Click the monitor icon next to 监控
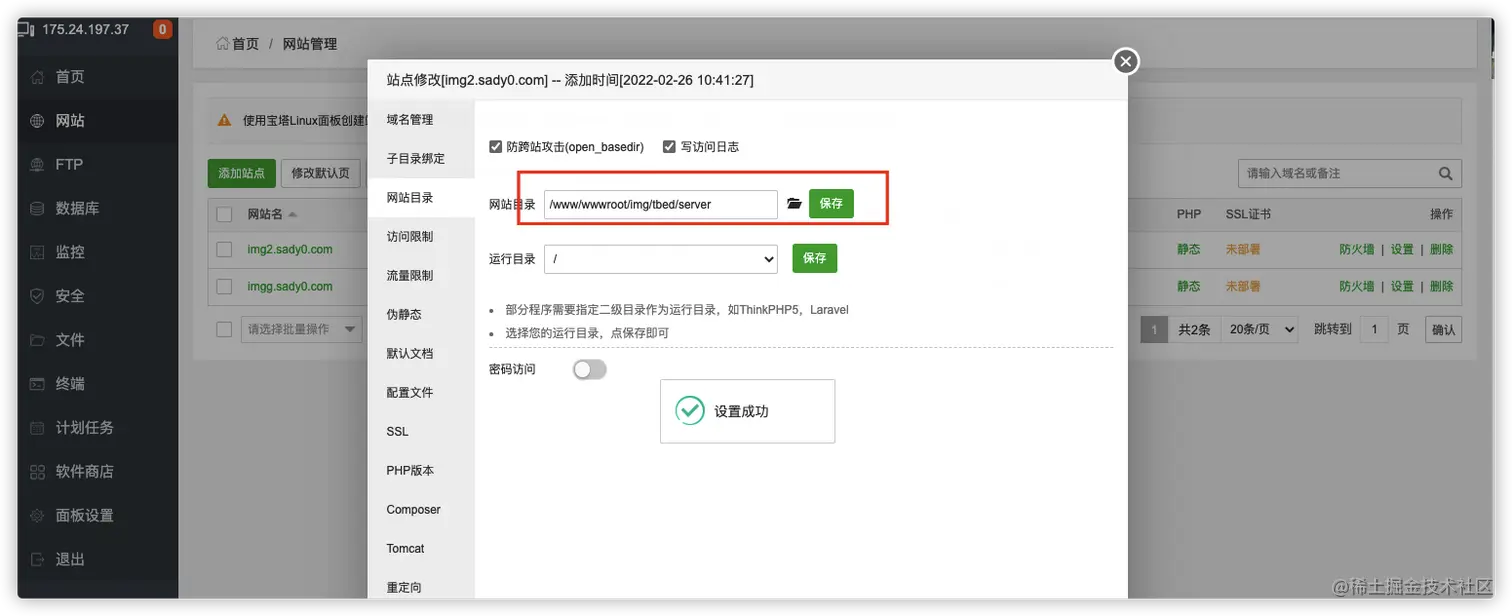The image size is (1512, 616). coord(38,252)
